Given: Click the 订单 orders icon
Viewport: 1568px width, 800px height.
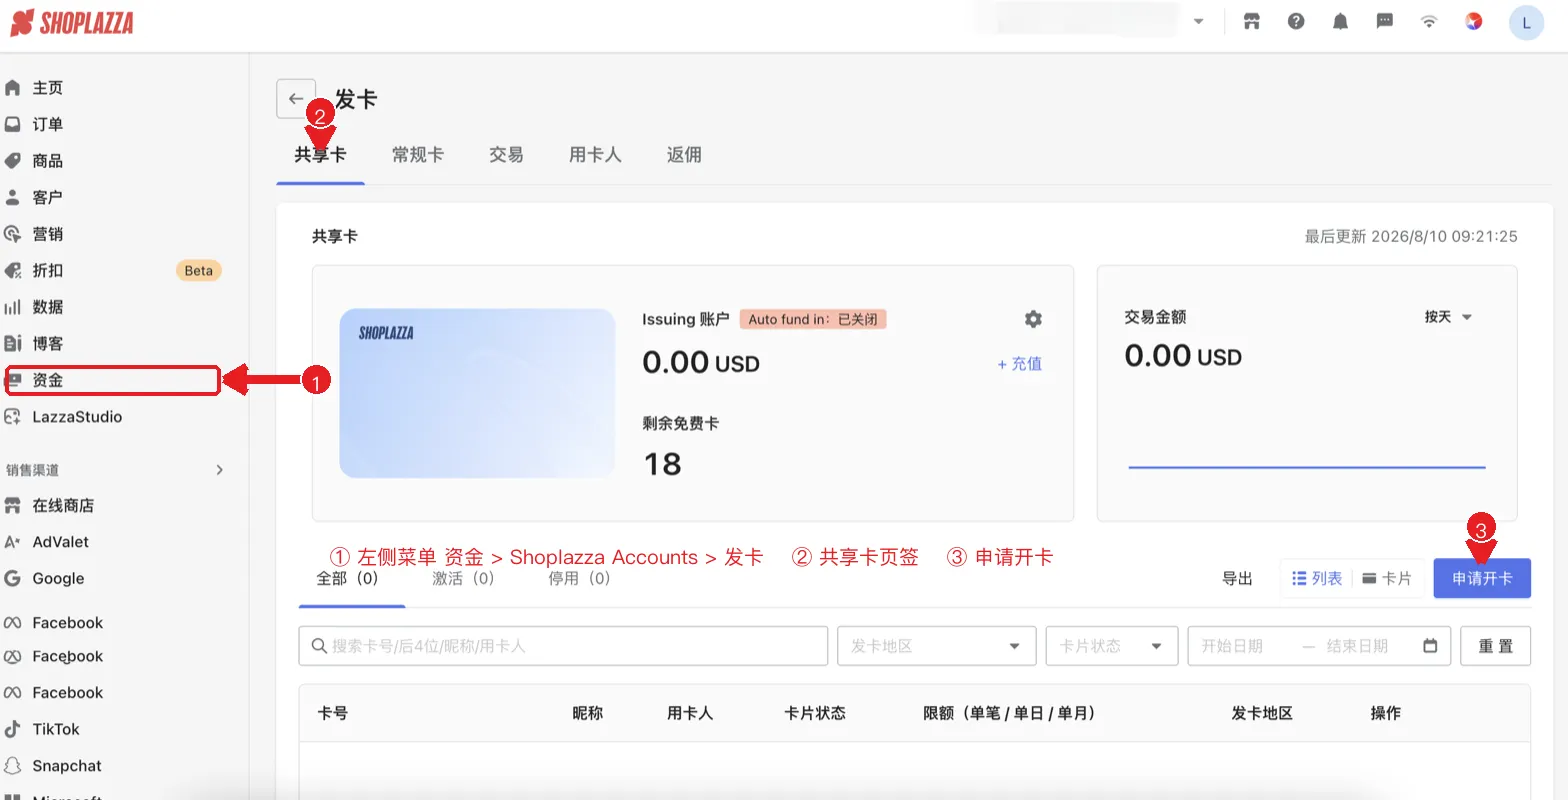Looking at the screenshot, I should coord(13,124).
